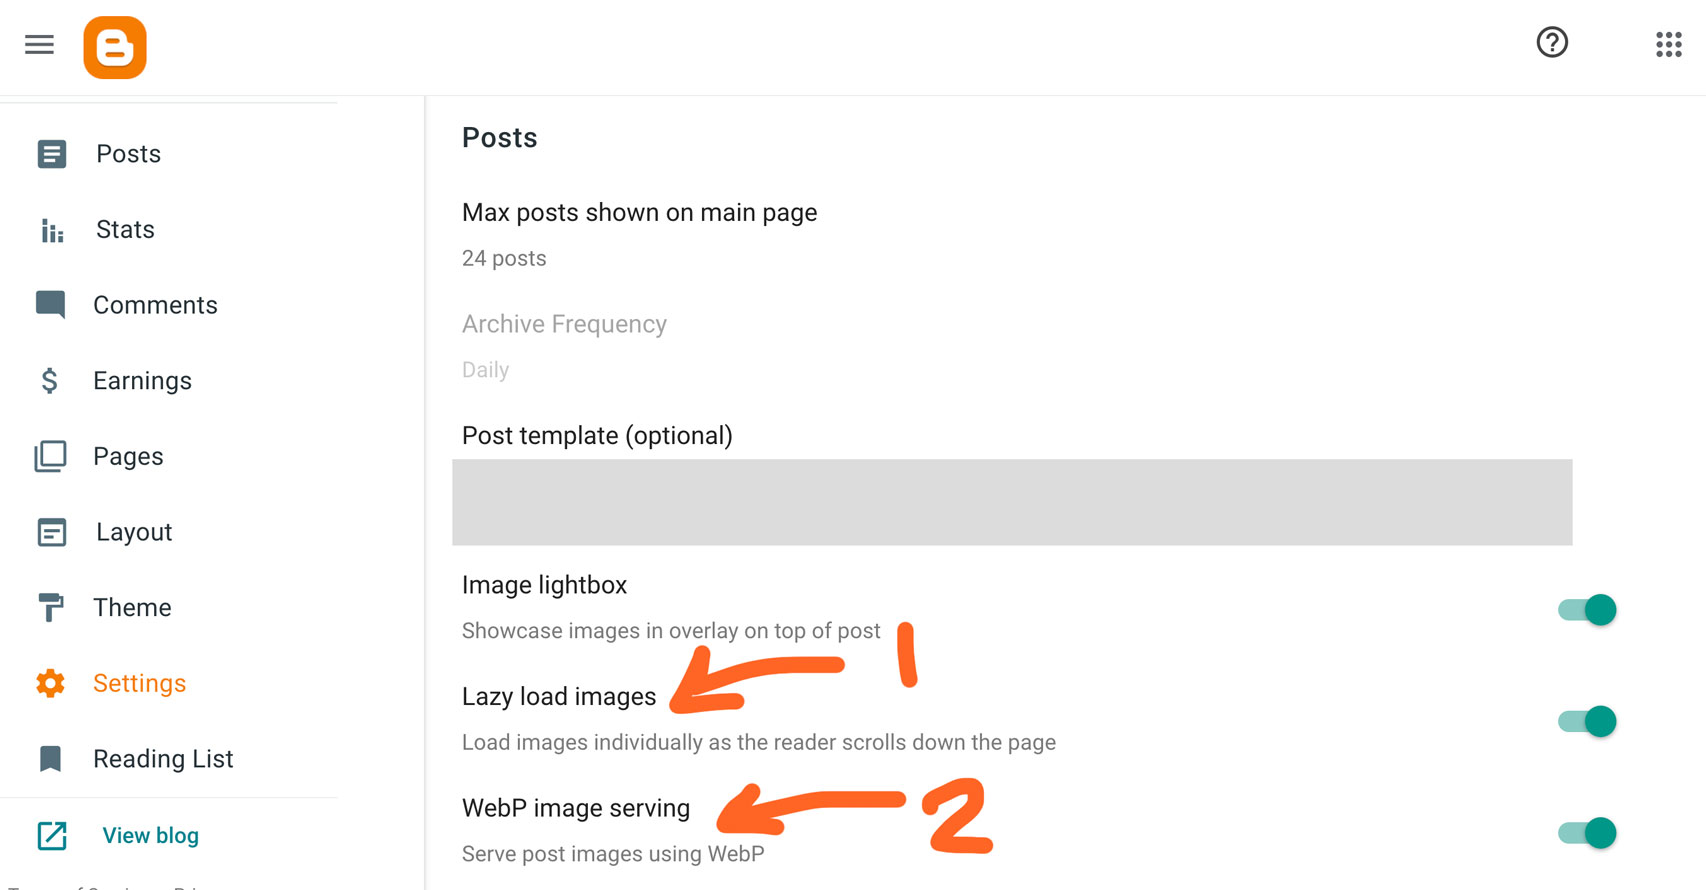Click the View blog link
The height and width of the screenshot is (890, 1706).
tap(150, 835)
